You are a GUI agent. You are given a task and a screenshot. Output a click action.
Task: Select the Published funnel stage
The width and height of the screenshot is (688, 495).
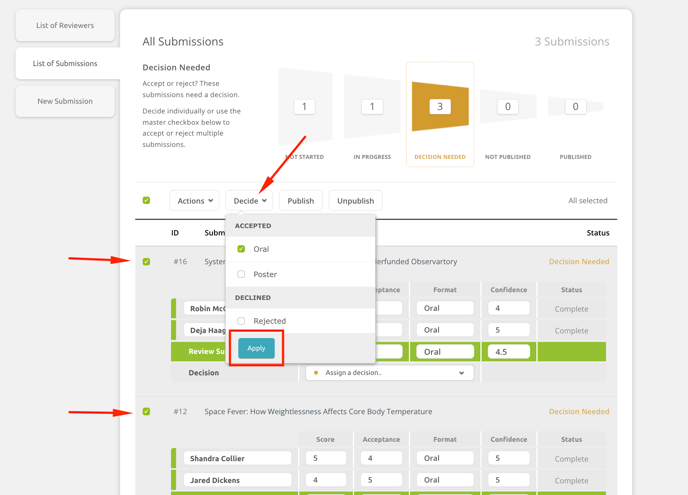[575, 107]
